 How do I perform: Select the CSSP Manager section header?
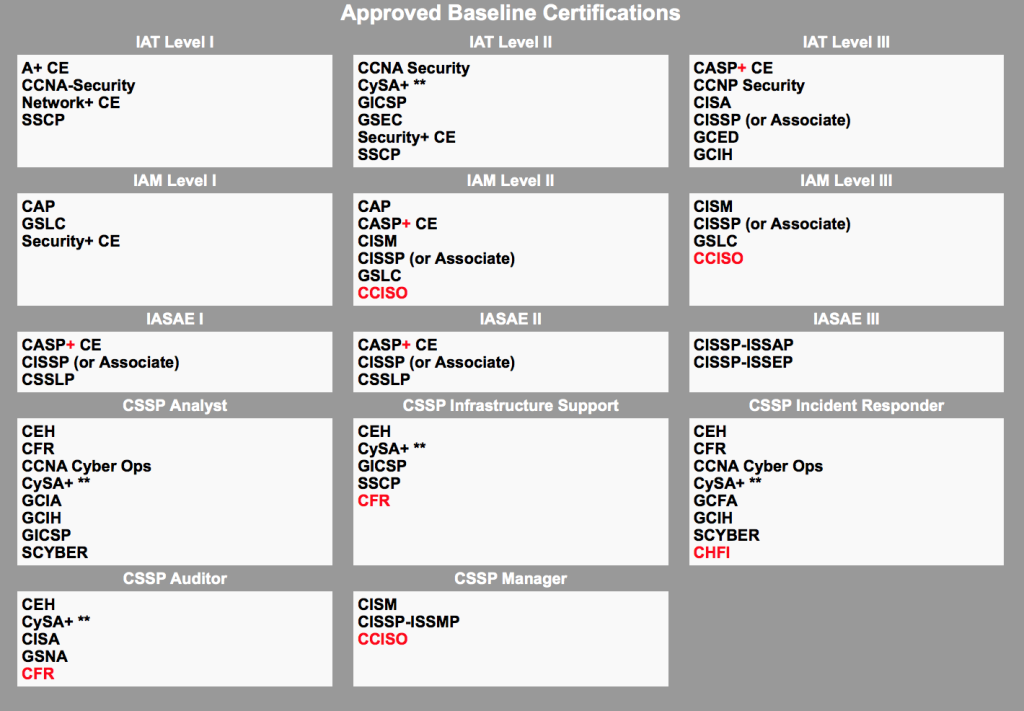click(x=510, y=578)
